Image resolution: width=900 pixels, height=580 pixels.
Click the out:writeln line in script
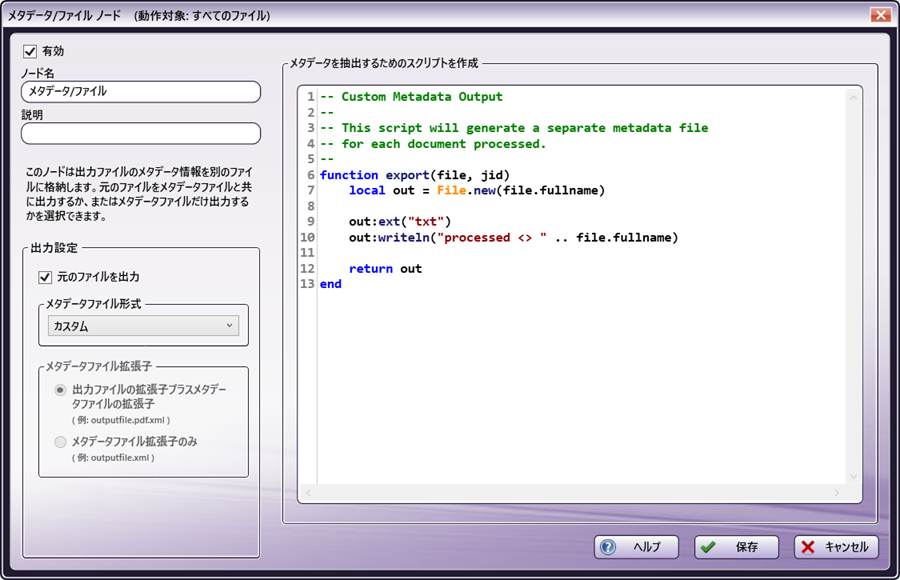(513, 237)
